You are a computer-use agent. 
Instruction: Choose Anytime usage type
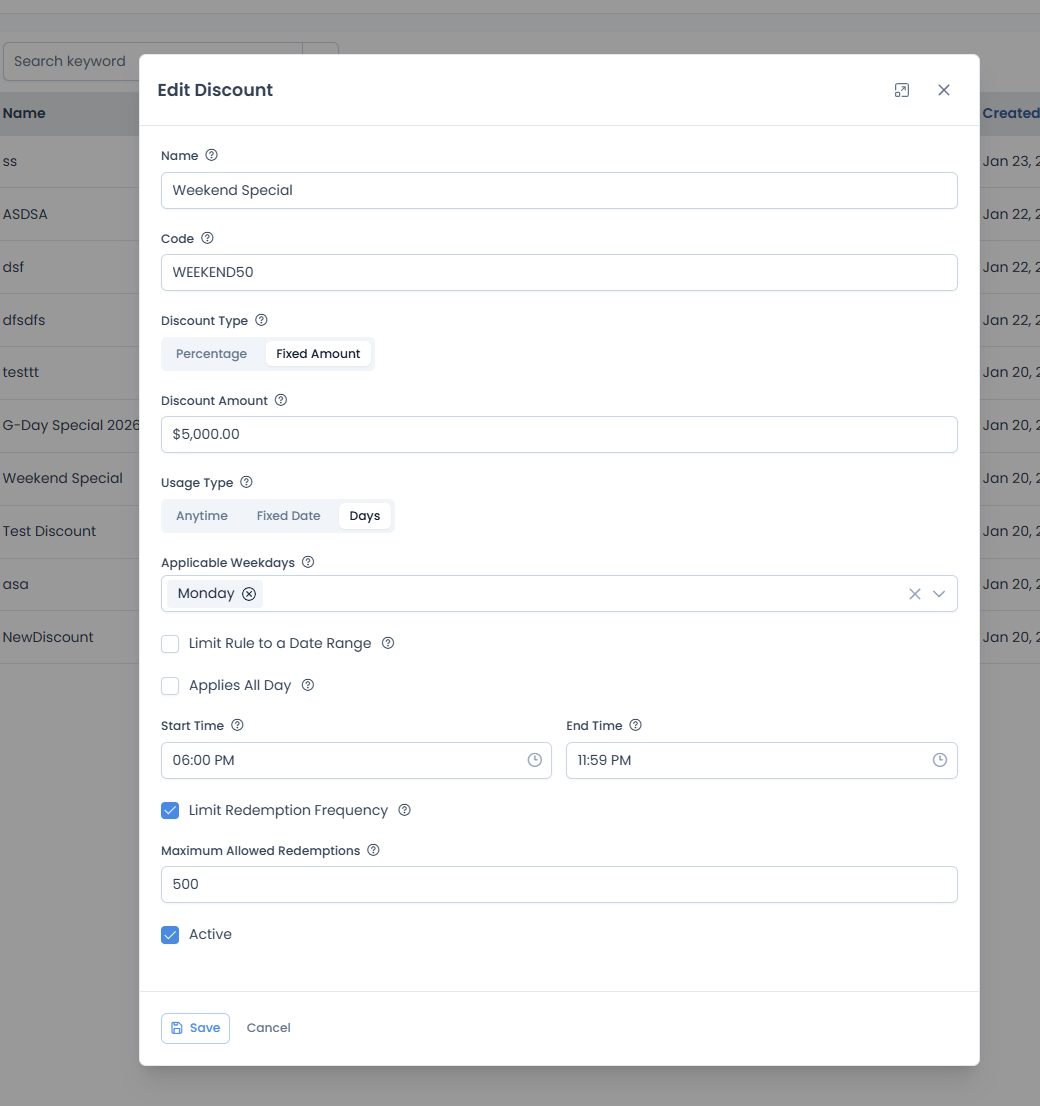pos(202,516)
